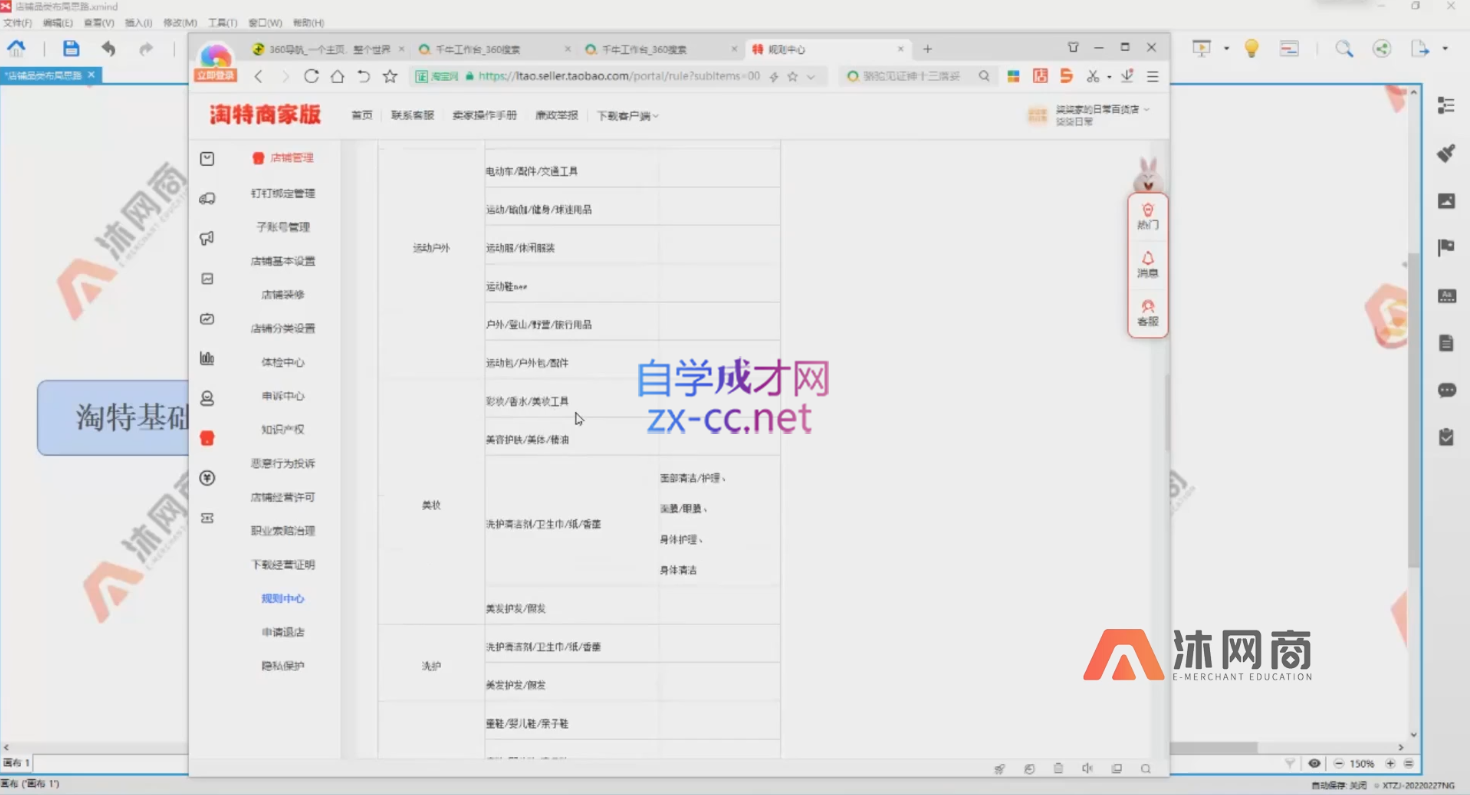Click the bar chart data sidebar icon
This screenshot has height=795, width=1470.
click(x=207, y=358)
